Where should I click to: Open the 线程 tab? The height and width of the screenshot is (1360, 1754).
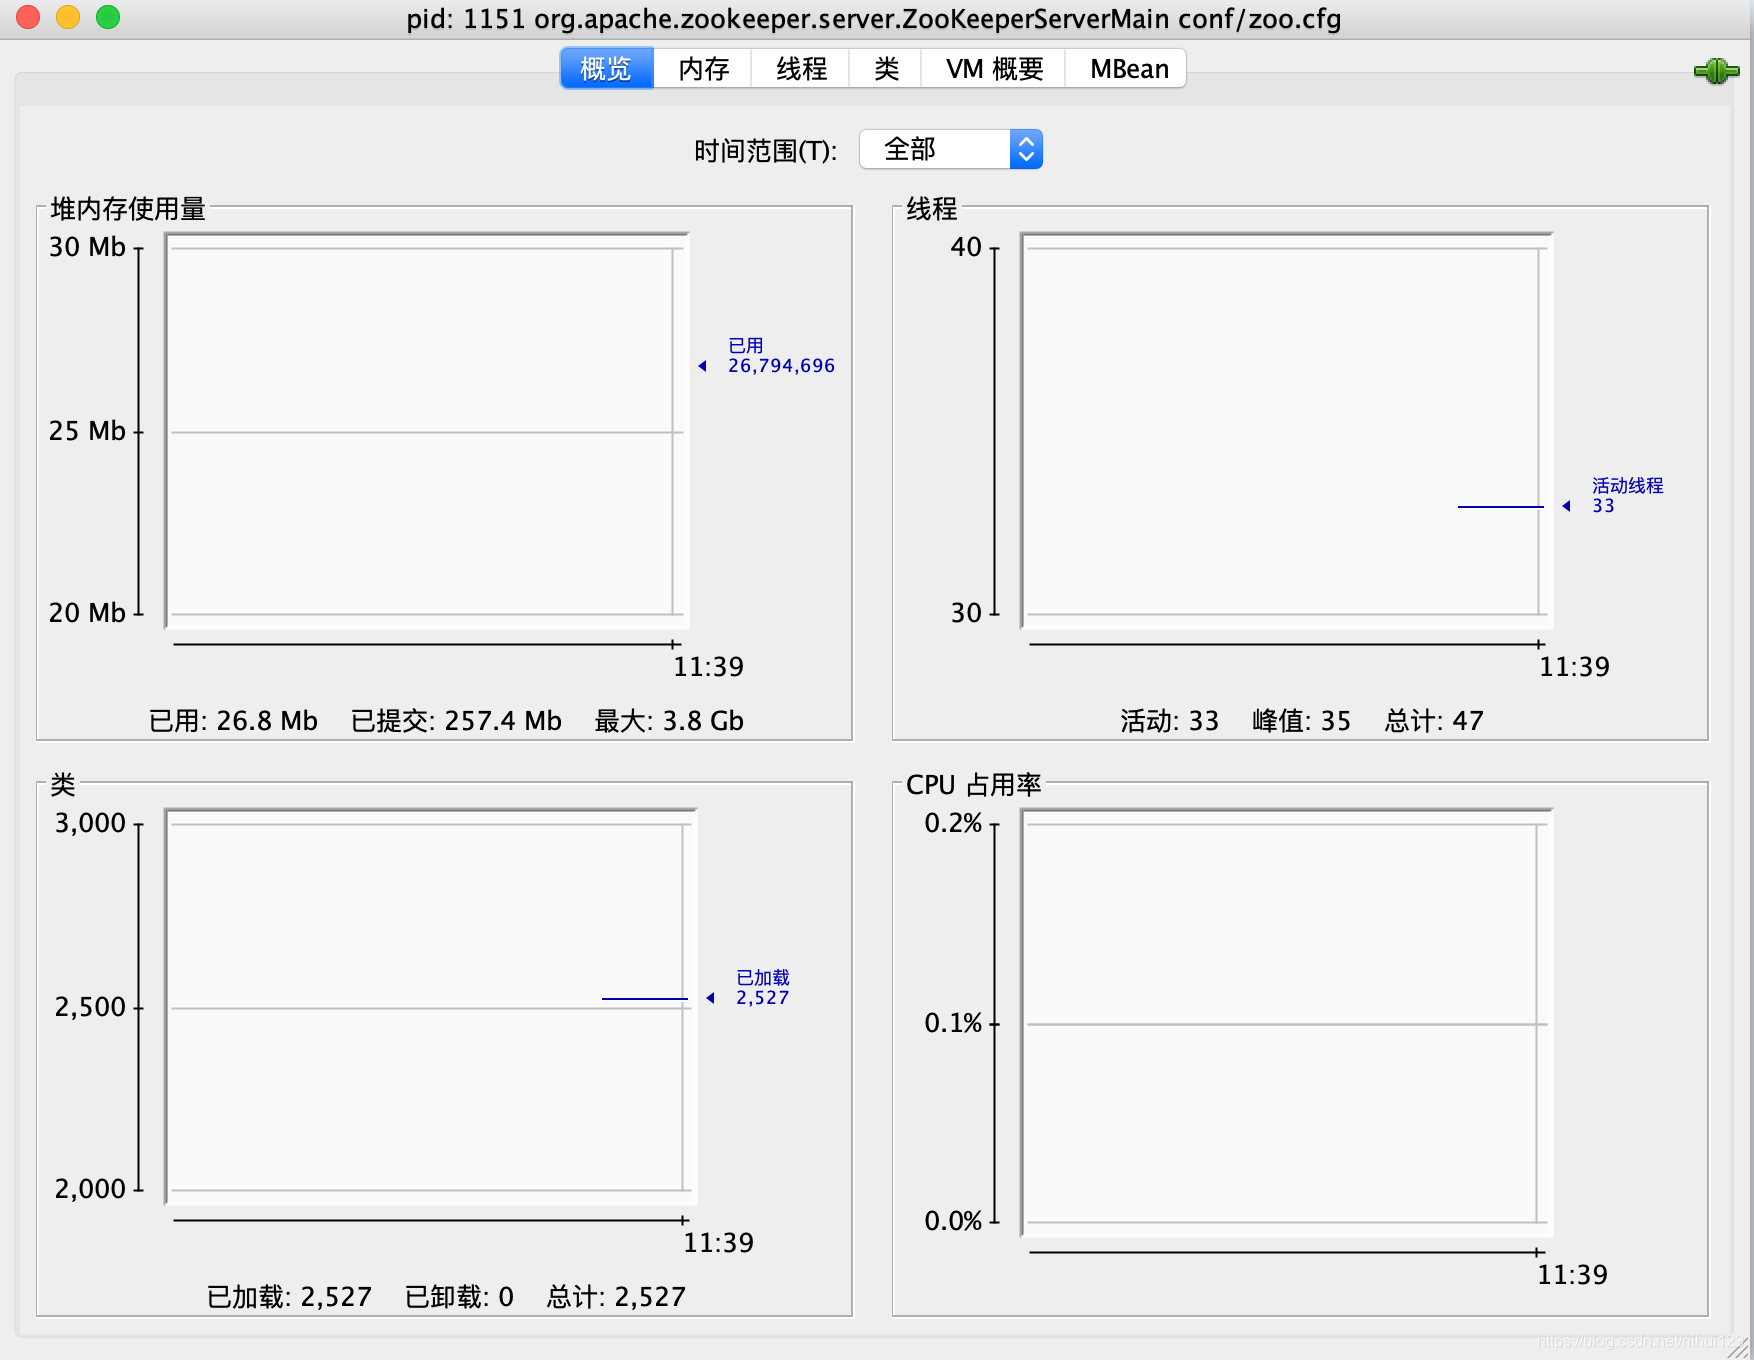click(x=801, y=69)
